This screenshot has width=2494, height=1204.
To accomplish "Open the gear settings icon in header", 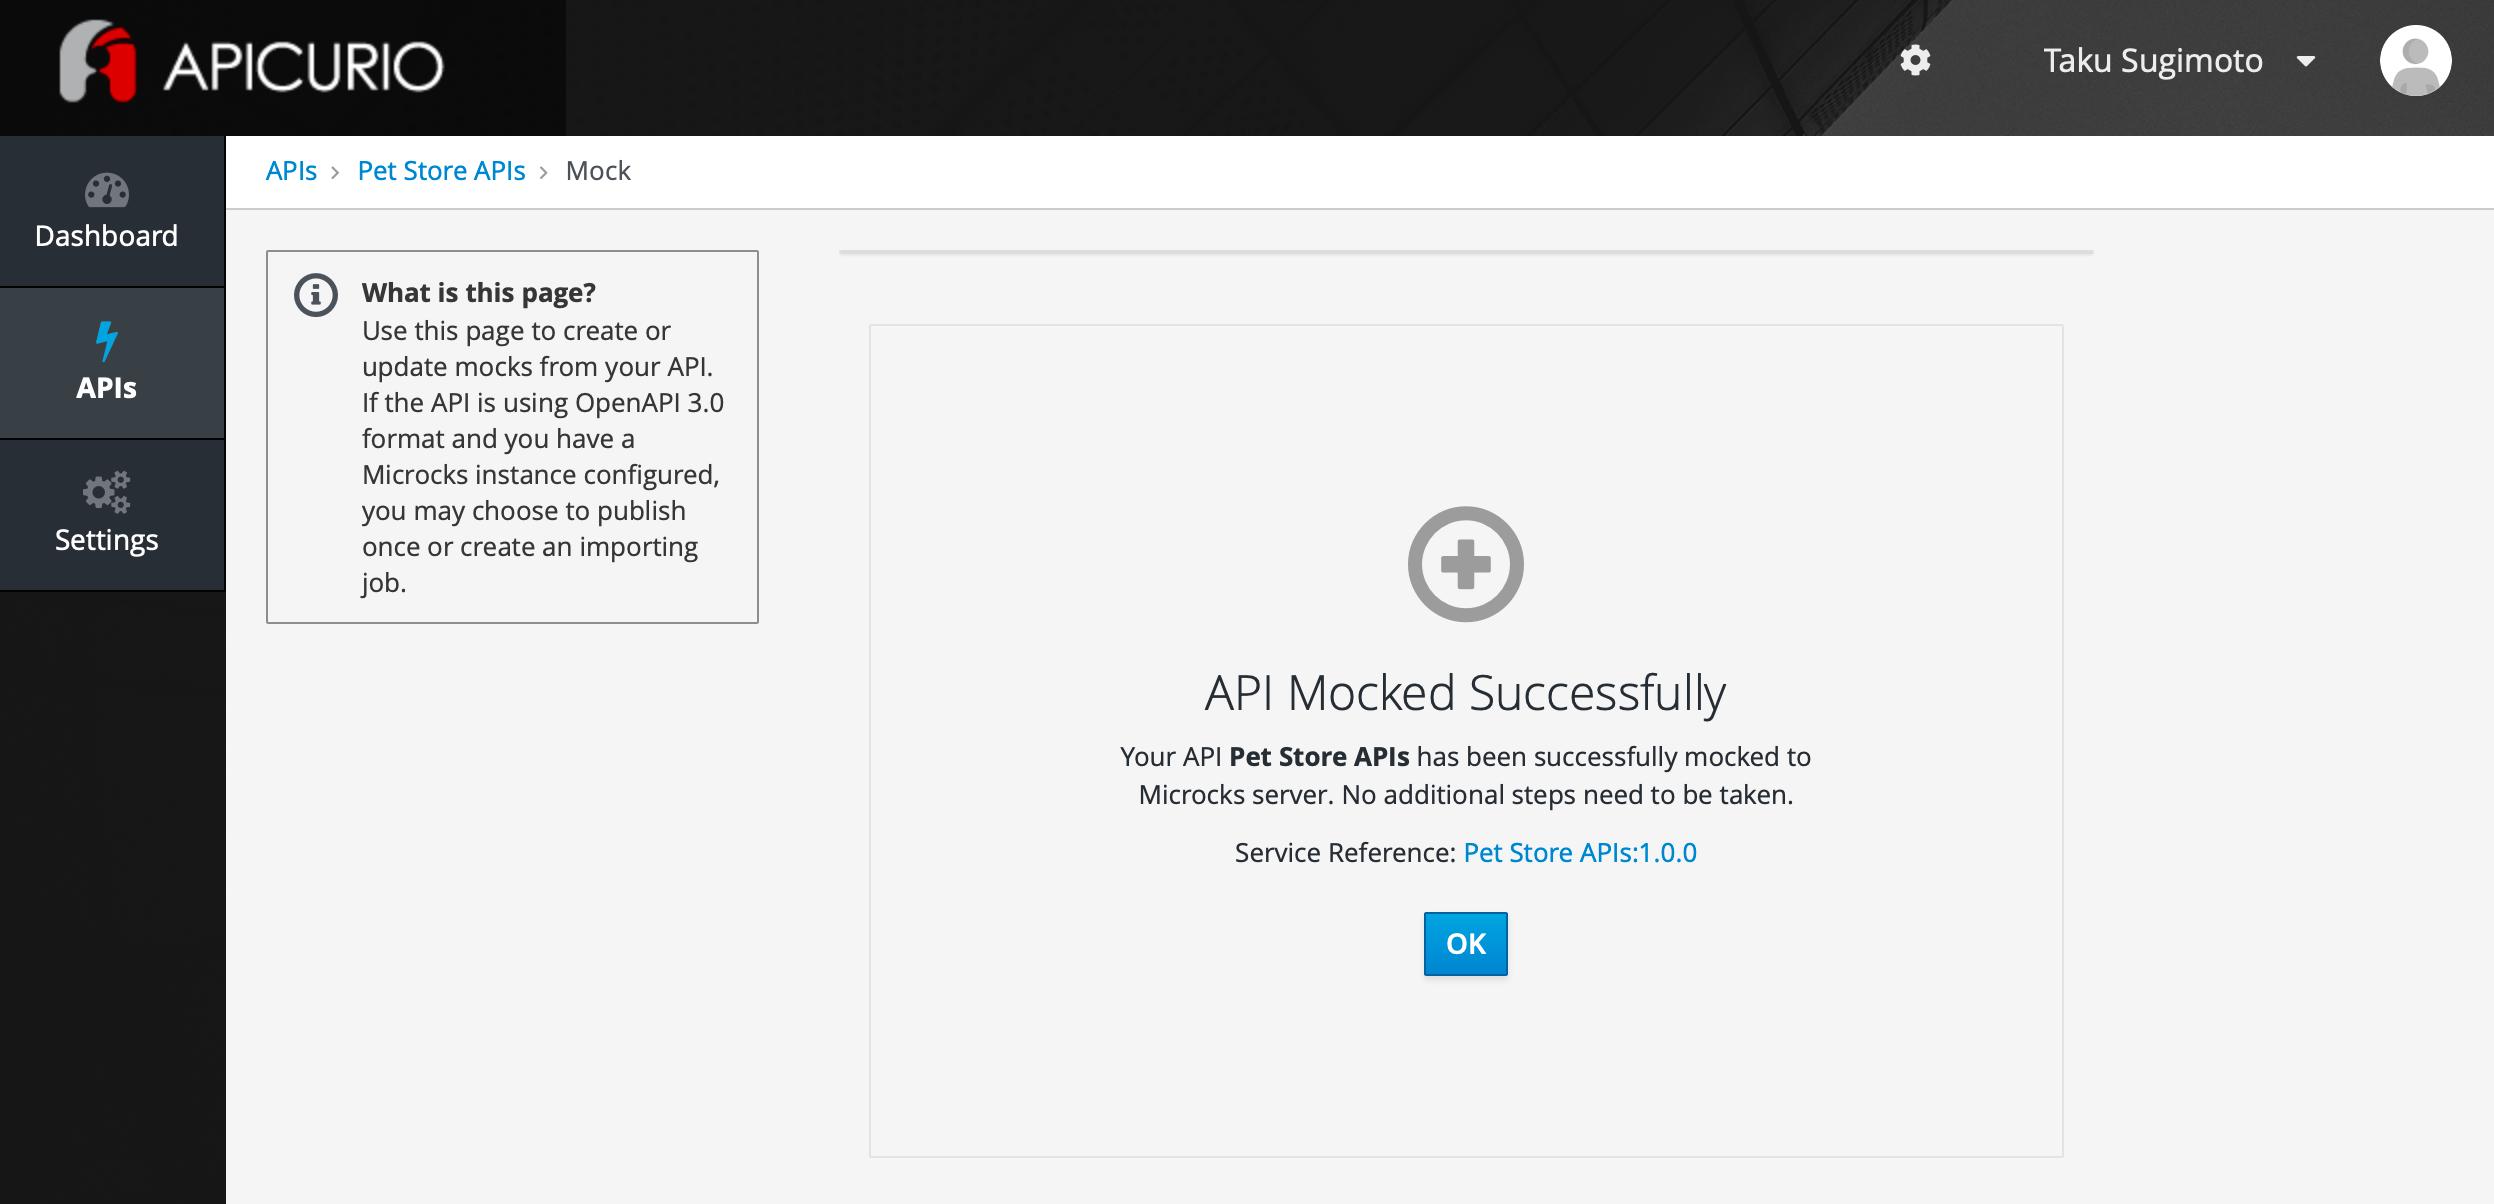I will tap(1915, 61).
